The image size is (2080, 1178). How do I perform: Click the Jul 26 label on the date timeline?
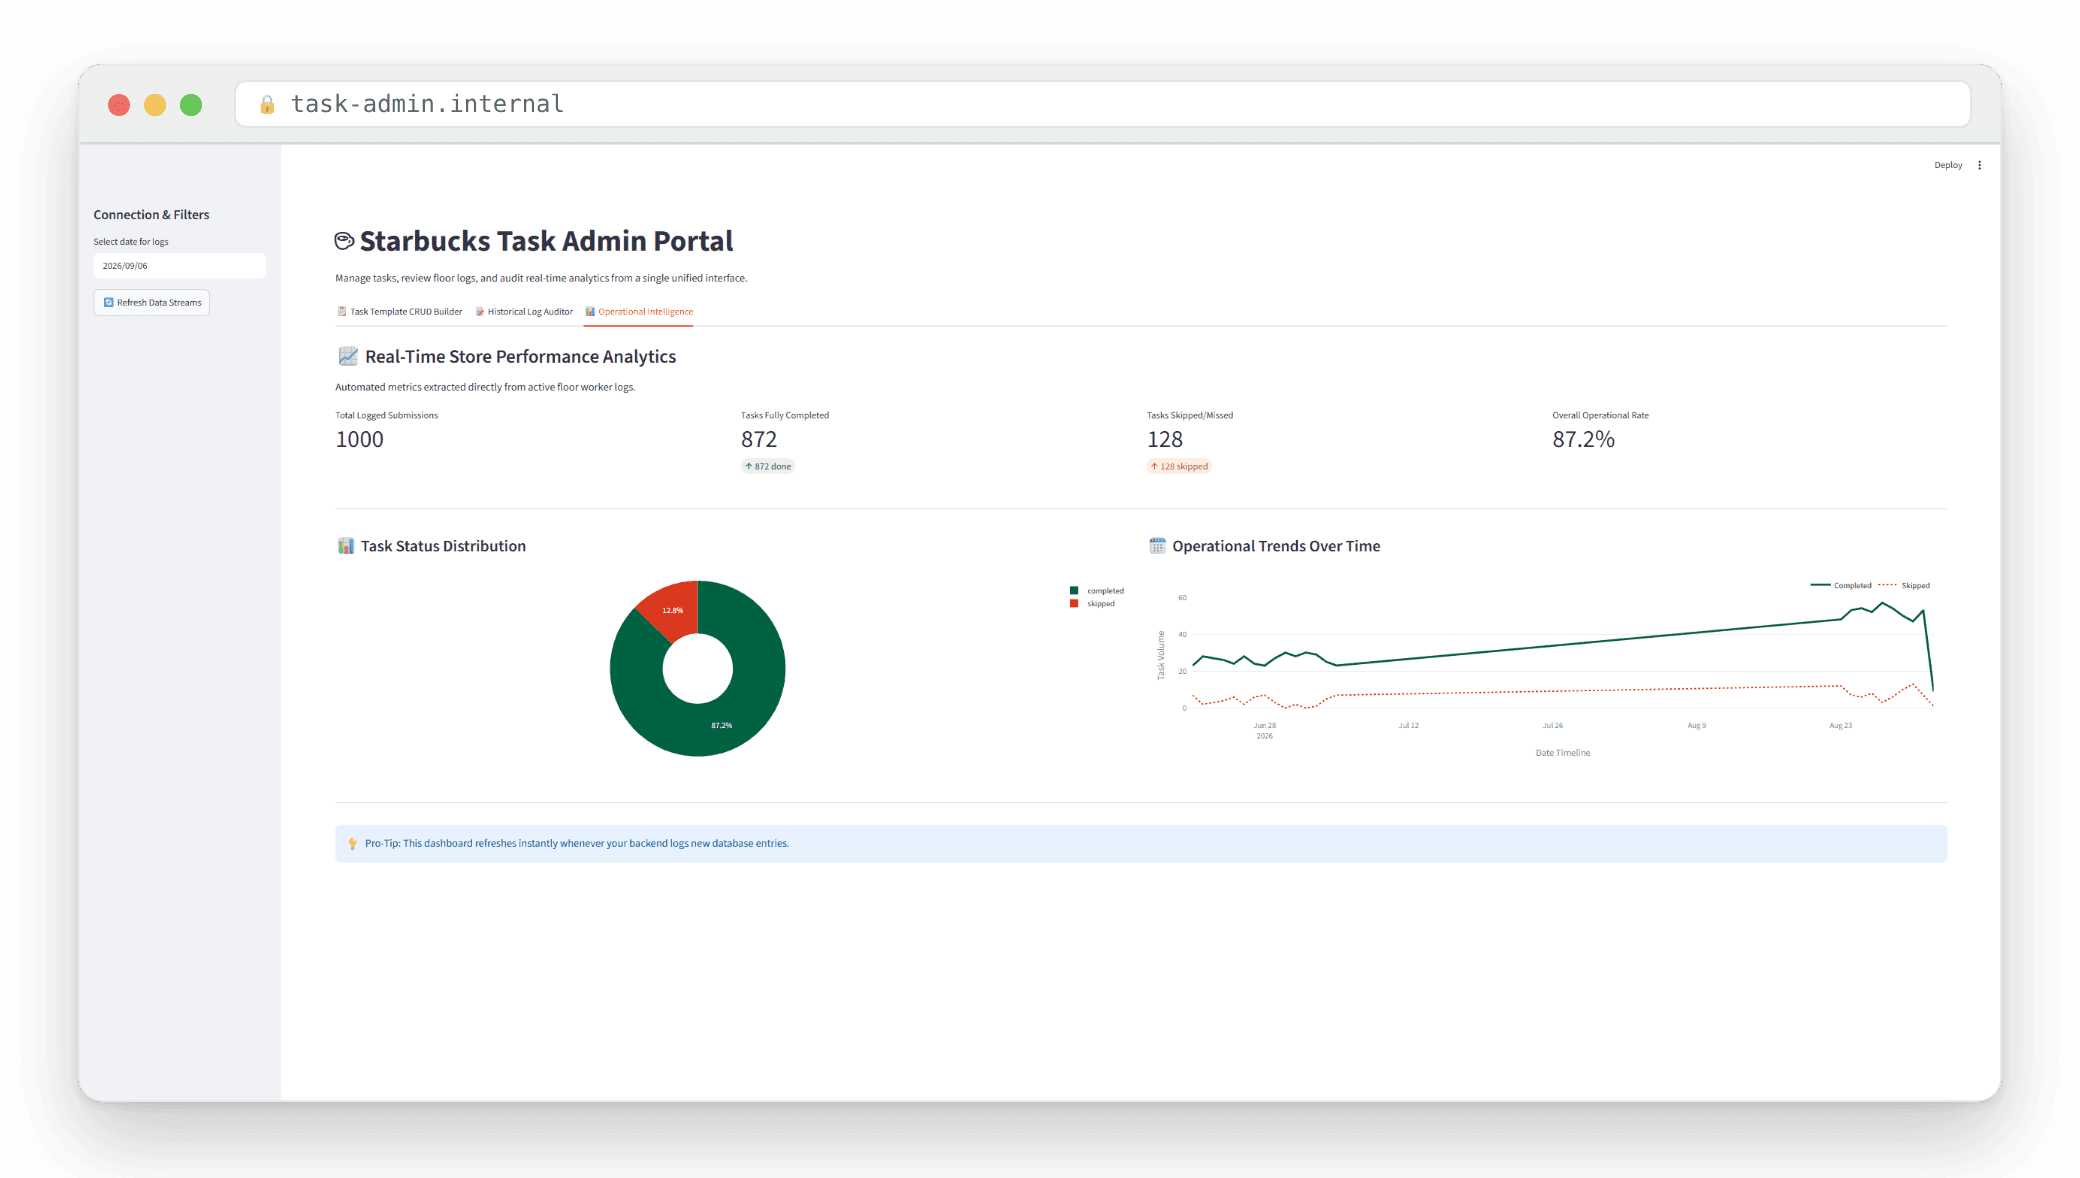click(x=1553, y=726)
